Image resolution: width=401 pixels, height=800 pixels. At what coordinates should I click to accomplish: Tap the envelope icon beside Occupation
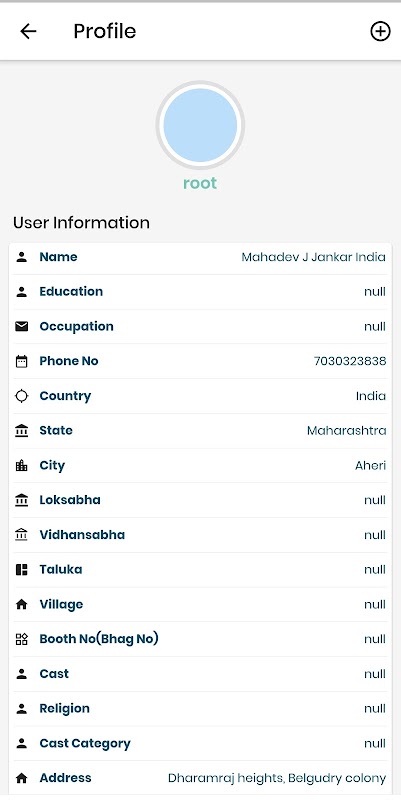21,327
